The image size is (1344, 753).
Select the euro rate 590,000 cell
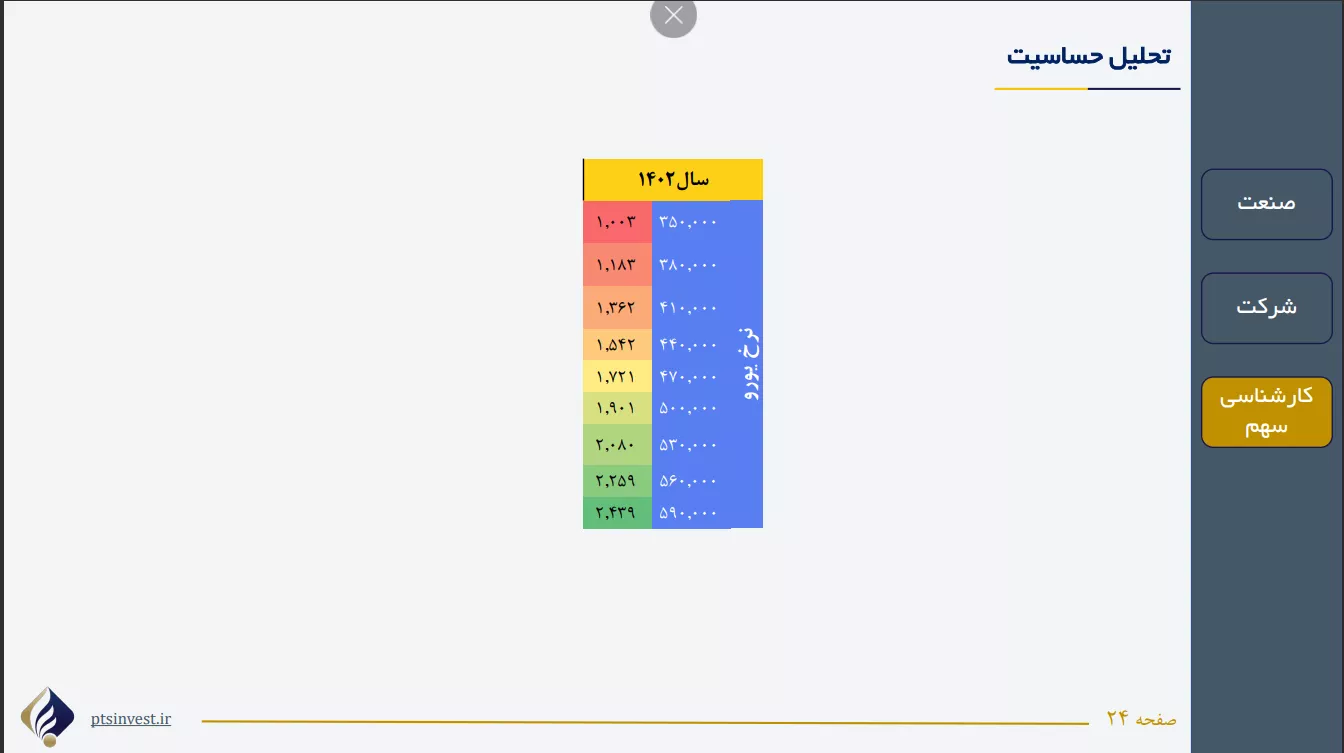[x=689, y=513]
